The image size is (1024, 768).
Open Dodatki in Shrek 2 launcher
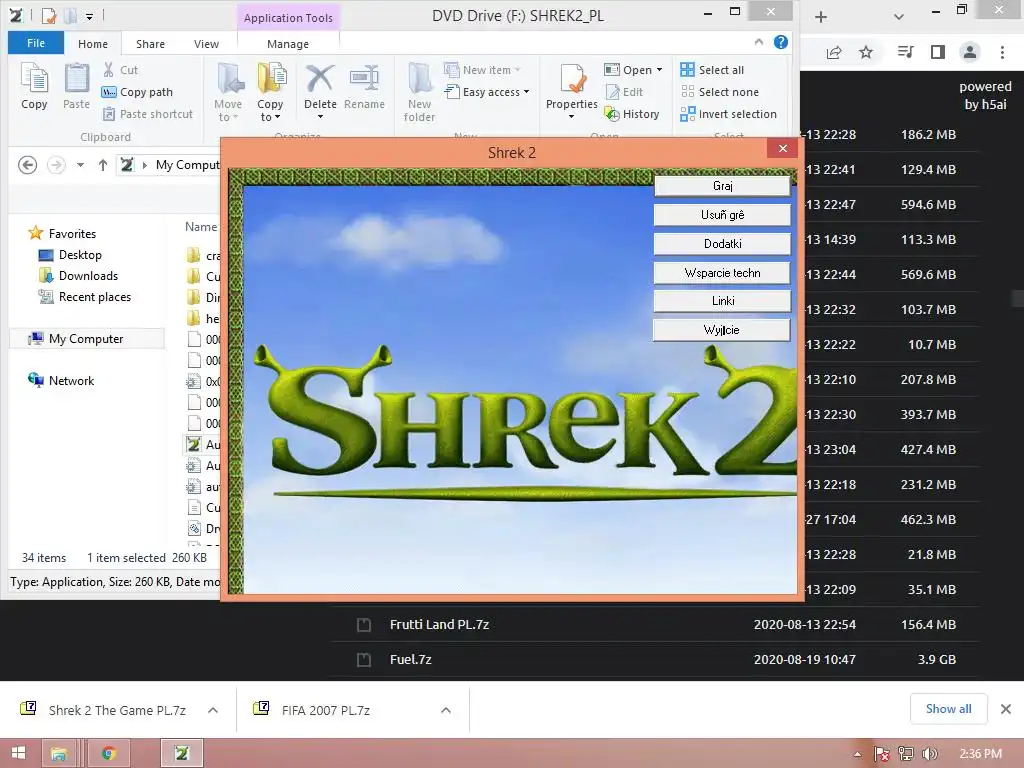pyautogui.click(x=722, y=244)
